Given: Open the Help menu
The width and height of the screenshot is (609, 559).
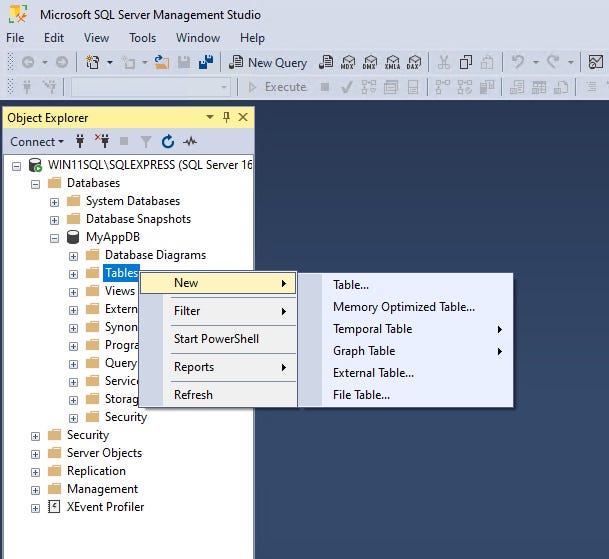Looking at the screenshot, I should [252, 38].
